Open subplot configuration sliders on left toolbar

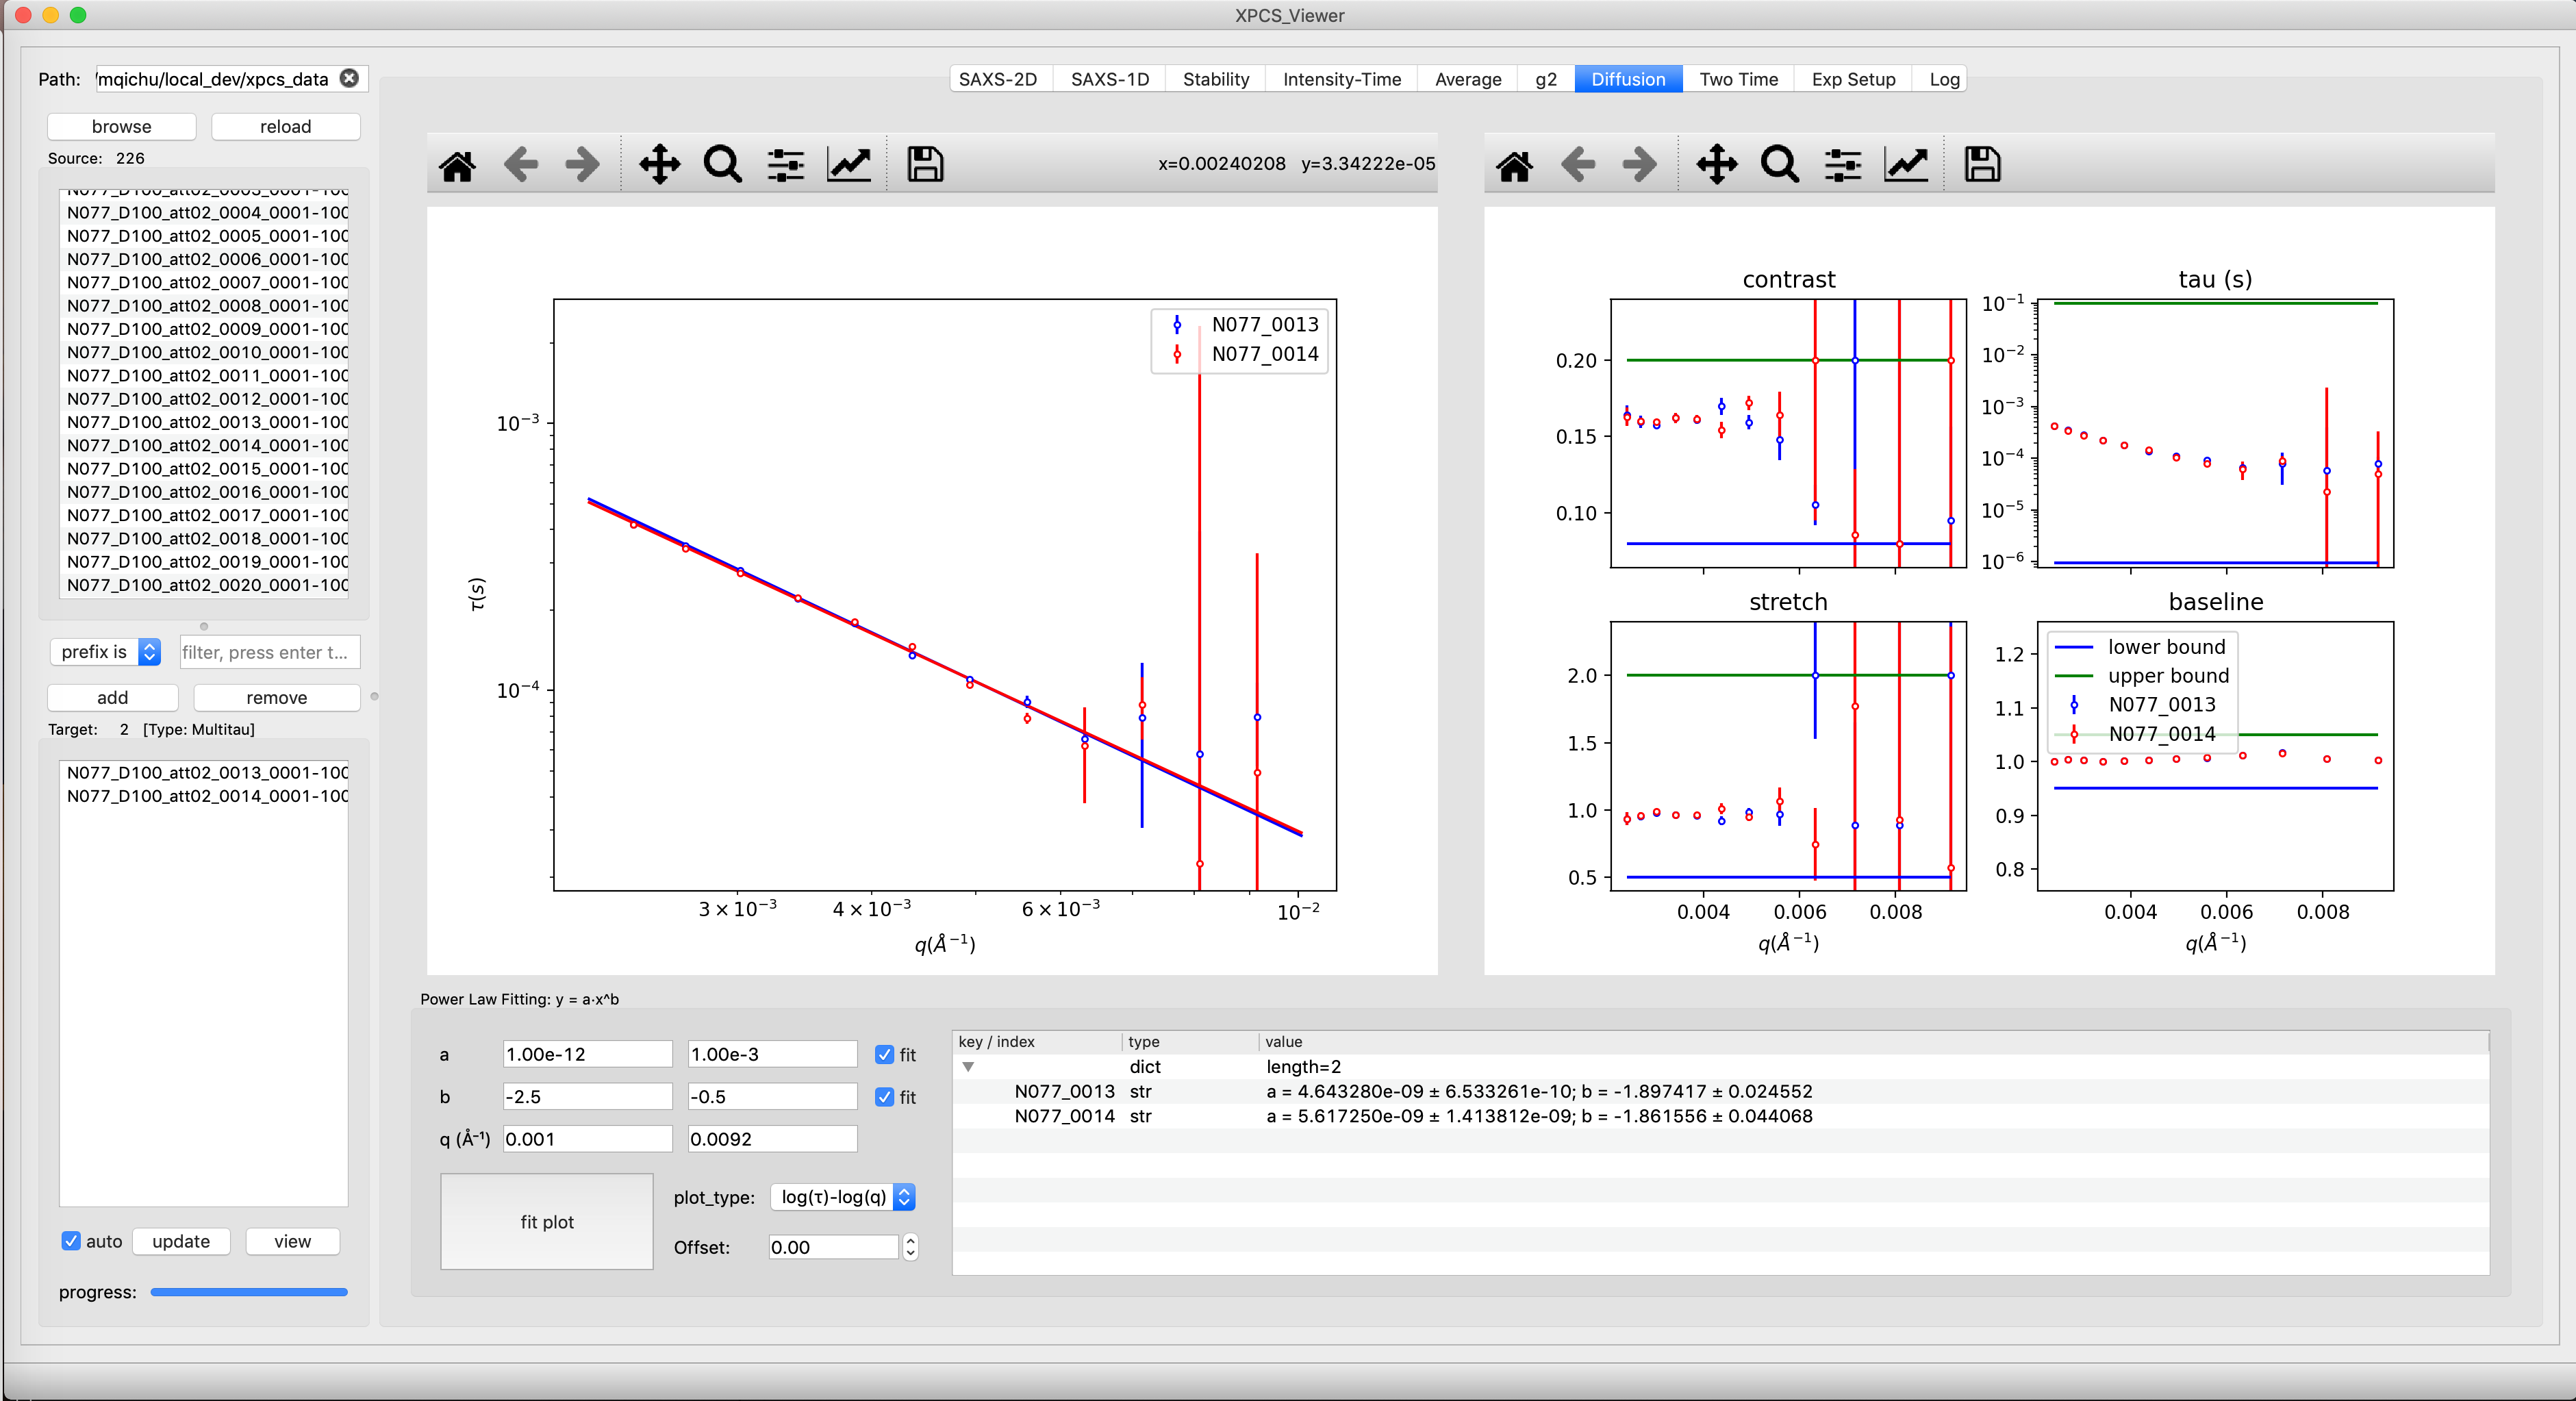click(x=785, y=164)
